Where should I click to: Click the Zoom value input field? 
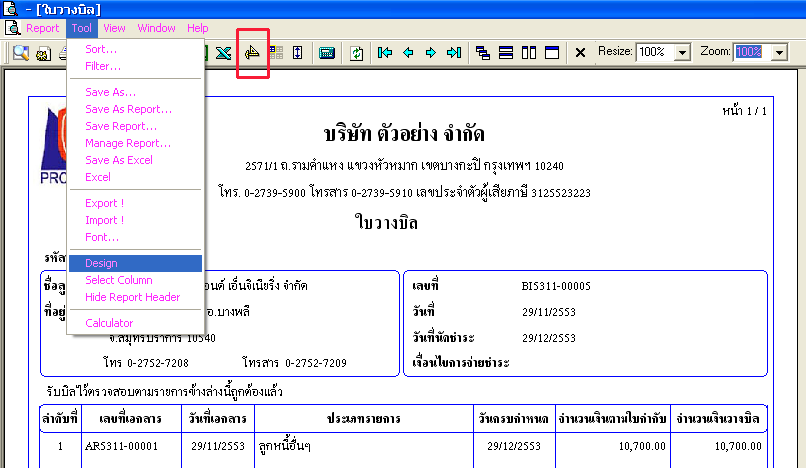click(x=753, y=52)
